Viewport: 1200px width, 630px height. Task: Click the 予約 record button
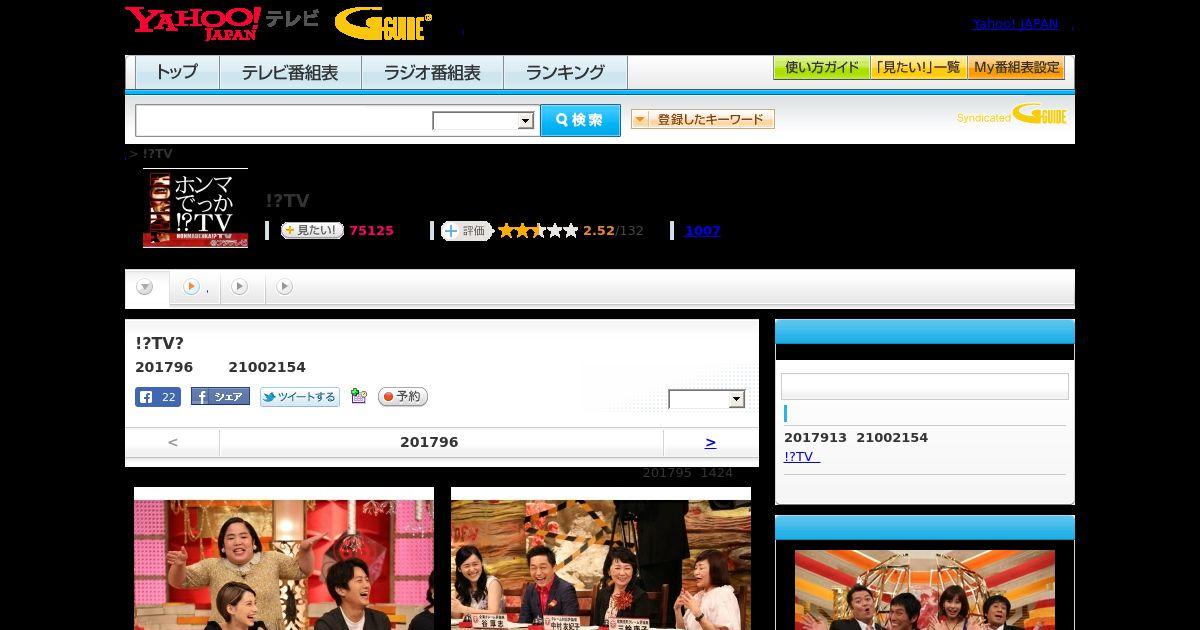[x=402, y=397]
